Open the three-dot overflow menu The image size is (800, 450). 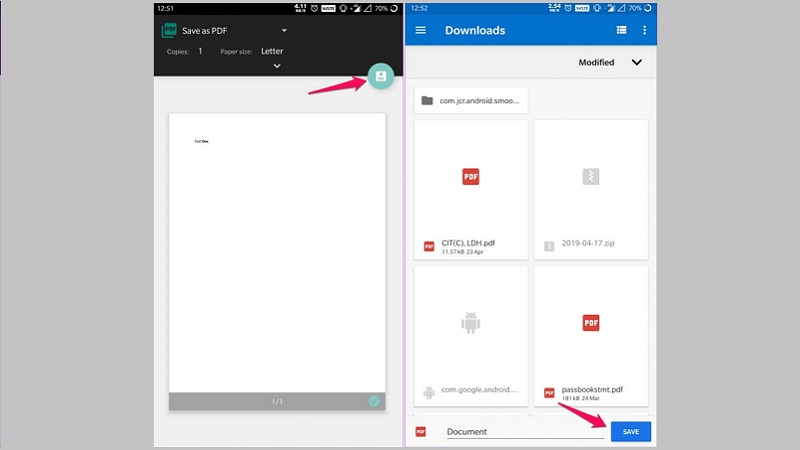[645, 30]
